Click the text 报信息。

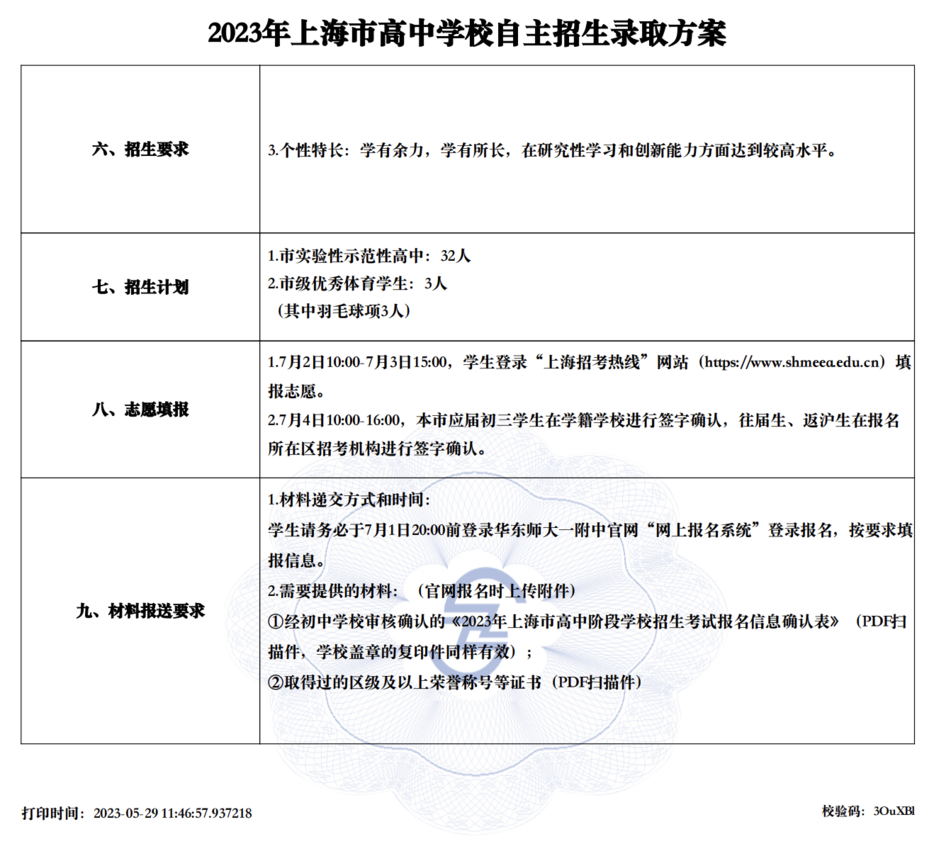[297, 560]
